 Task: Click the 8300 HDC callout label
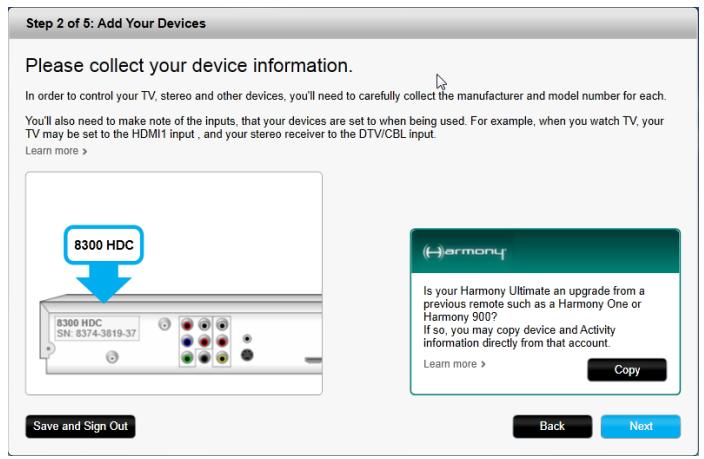tap(104, 245)
